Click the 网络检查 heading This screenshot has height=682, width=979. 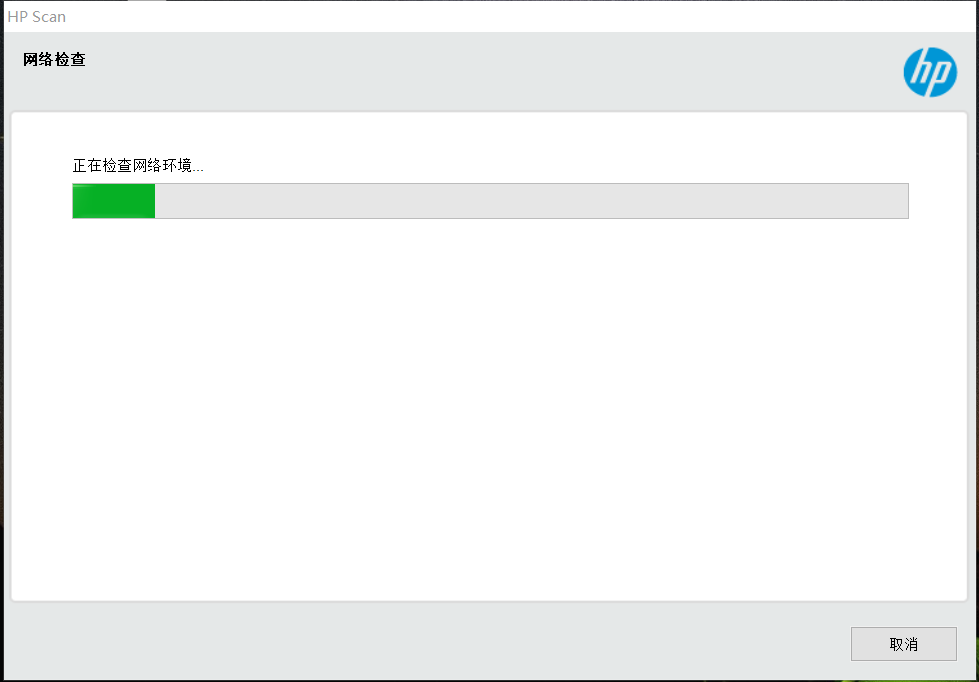coord(54,59)
